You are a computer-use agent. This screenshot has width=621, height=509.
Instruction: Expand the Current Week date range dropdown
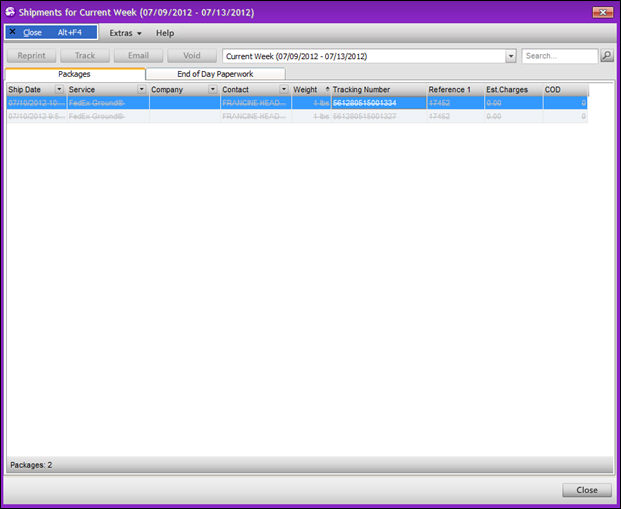point(511,57)
